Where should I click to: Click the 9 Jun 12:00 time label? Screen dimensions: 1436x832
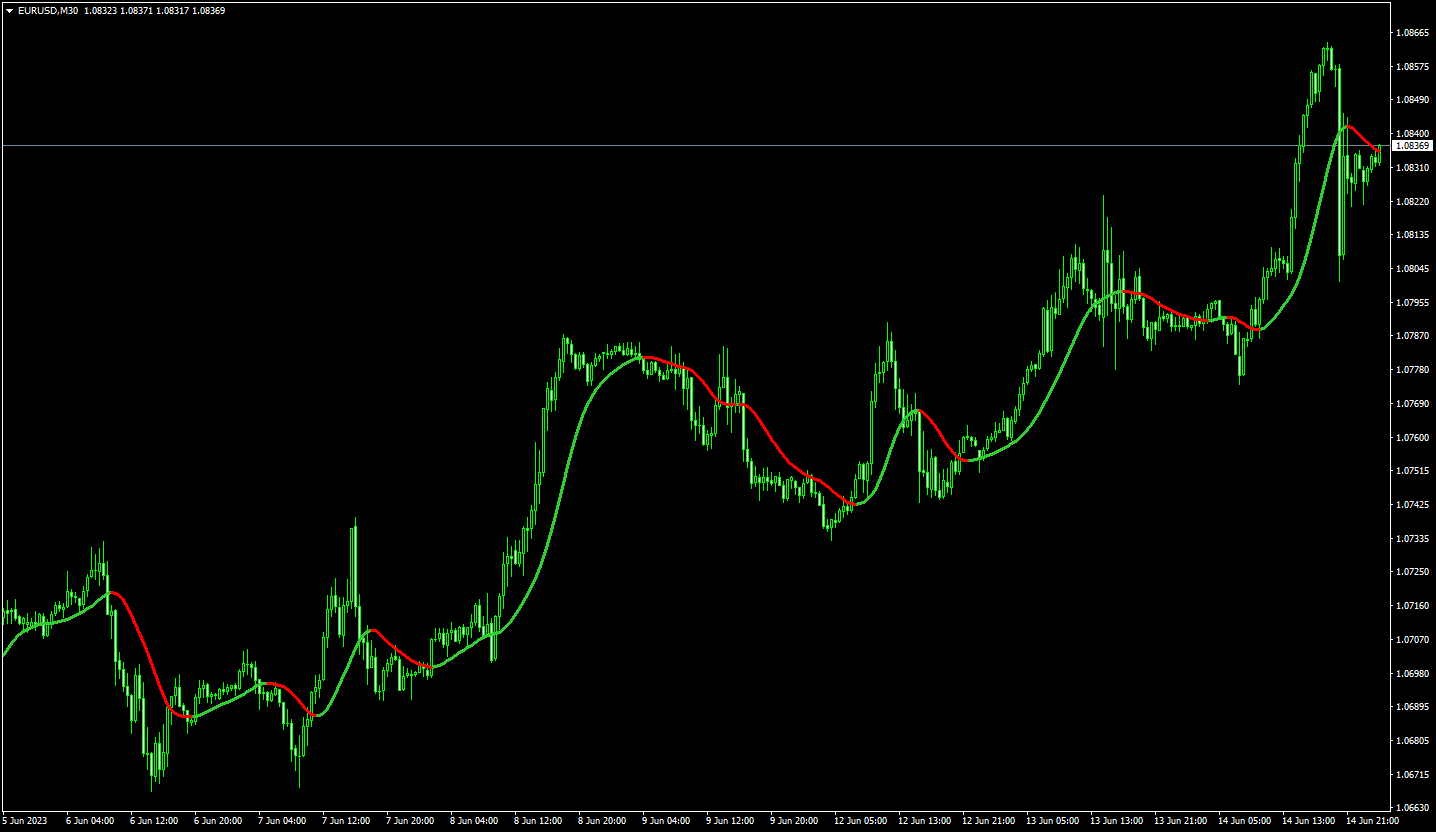tap(730, 821)
